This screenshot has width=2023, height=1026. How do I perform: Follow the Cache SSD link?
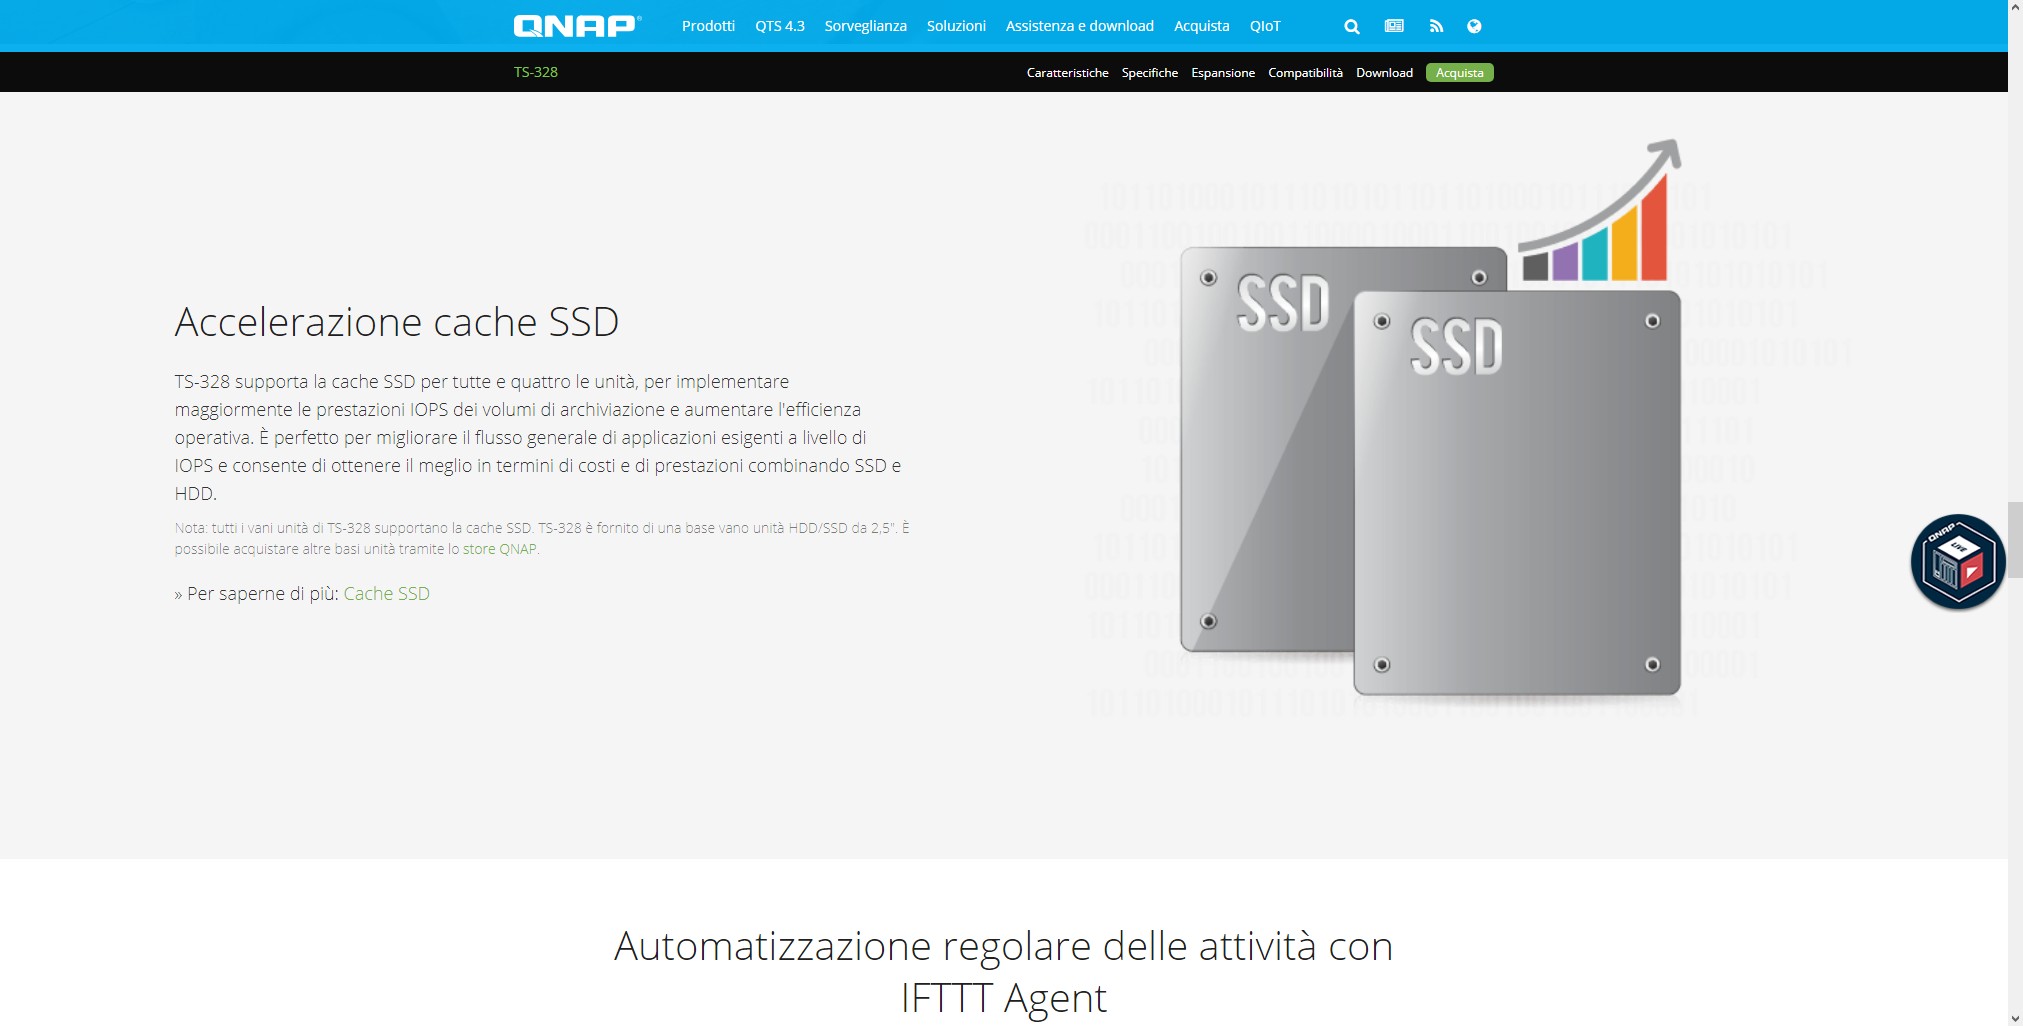pos(386,594)
